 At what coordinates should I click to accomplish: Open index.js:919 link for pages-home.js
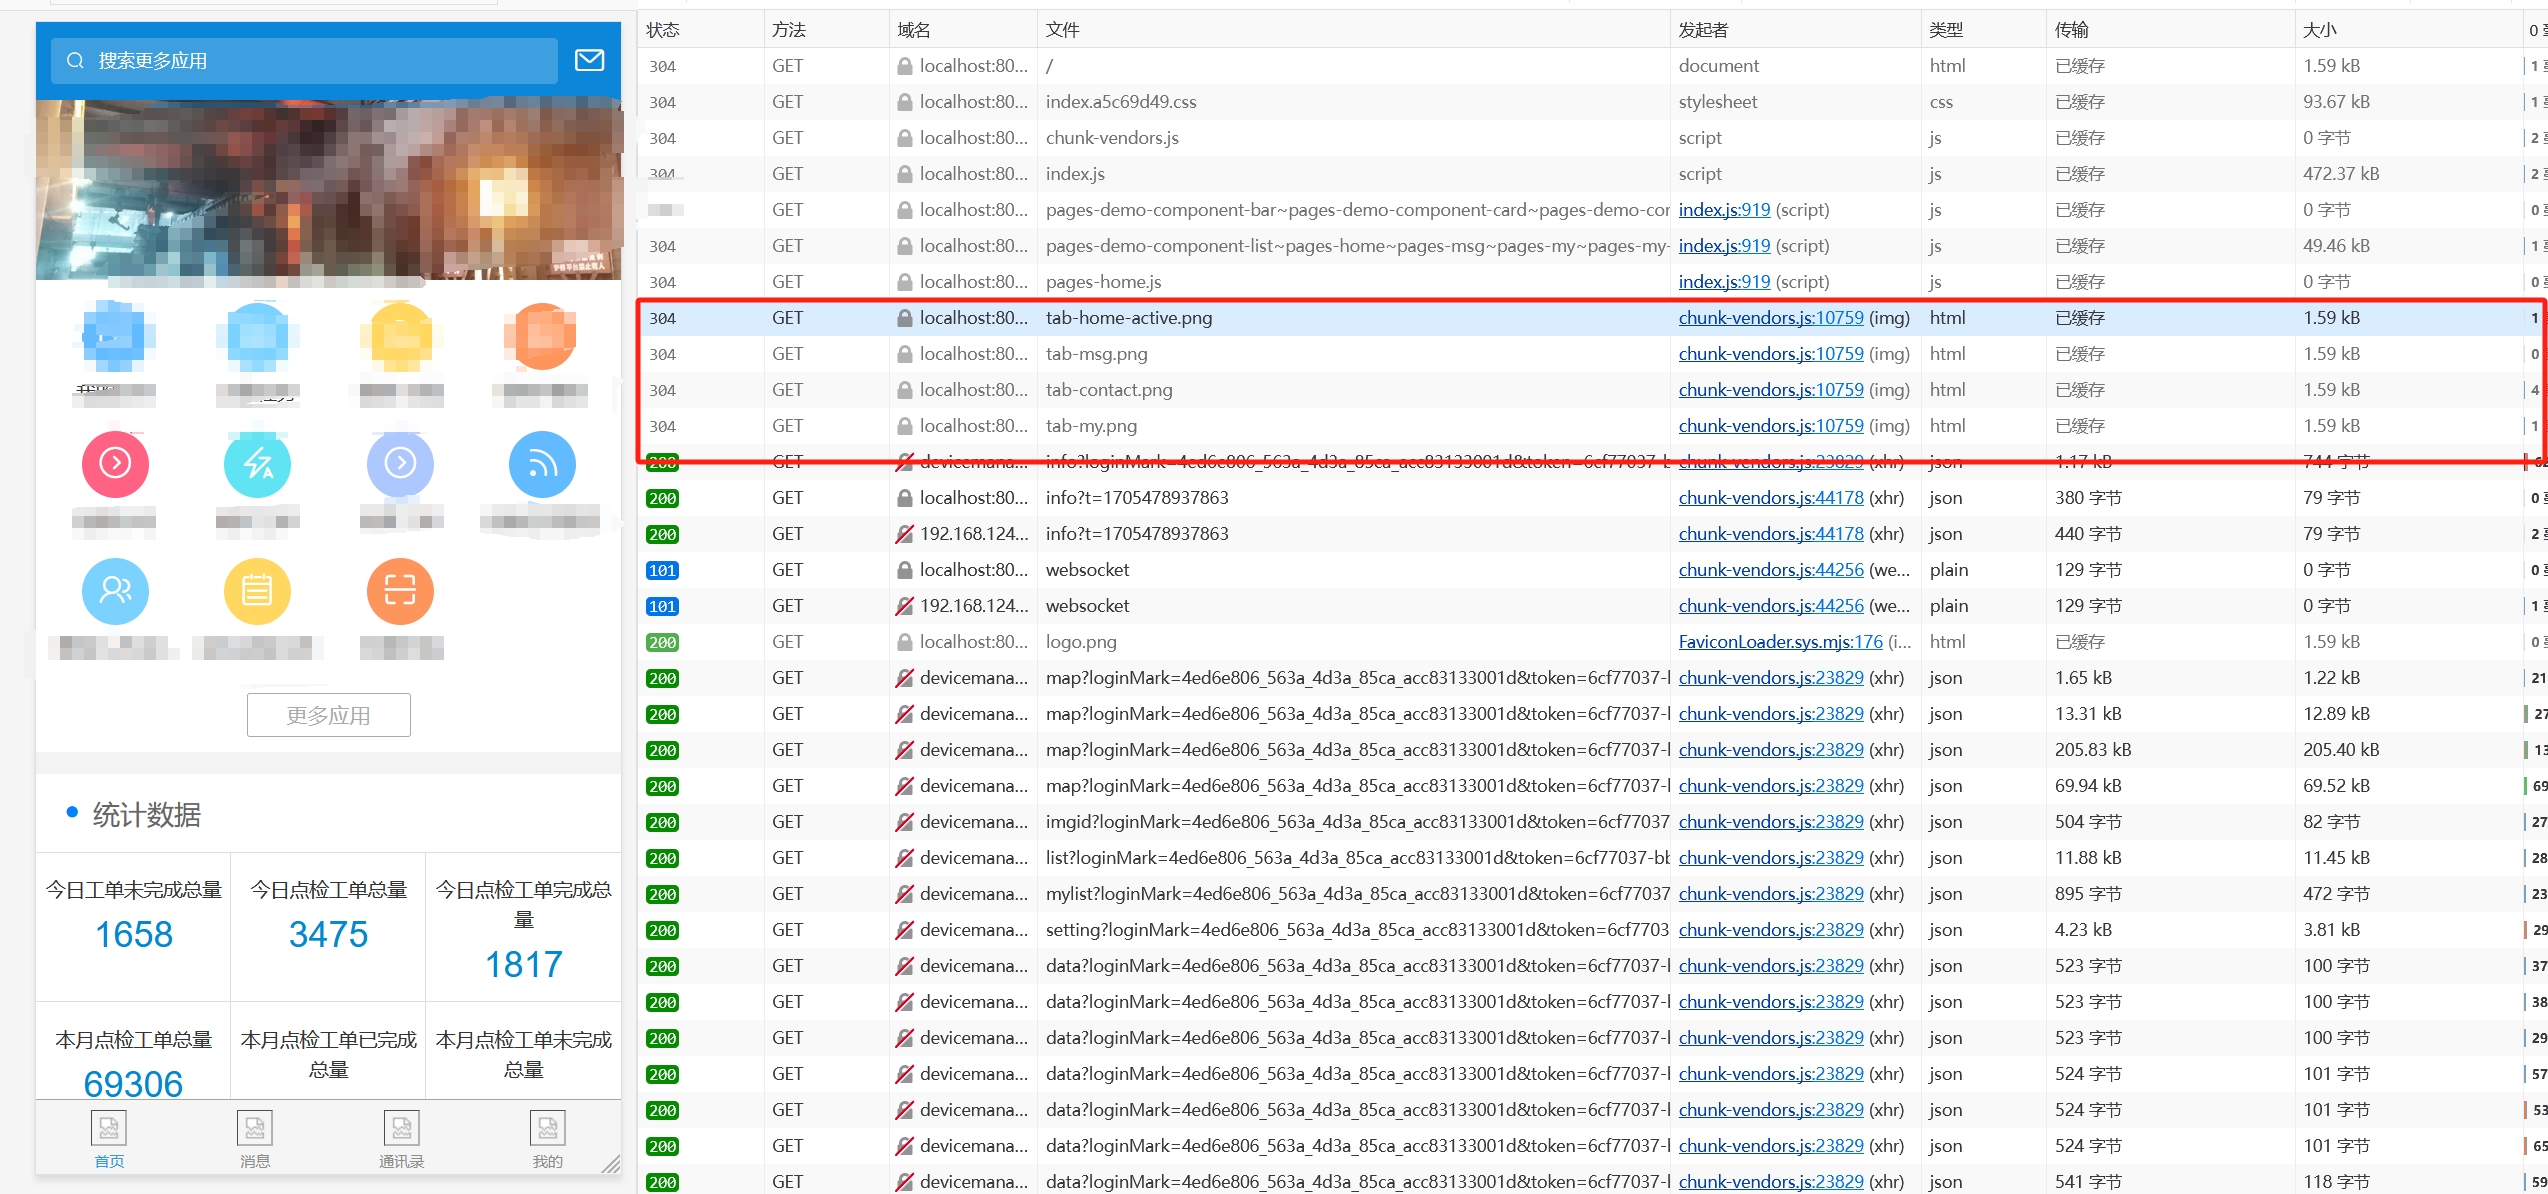click(1724, 282)
